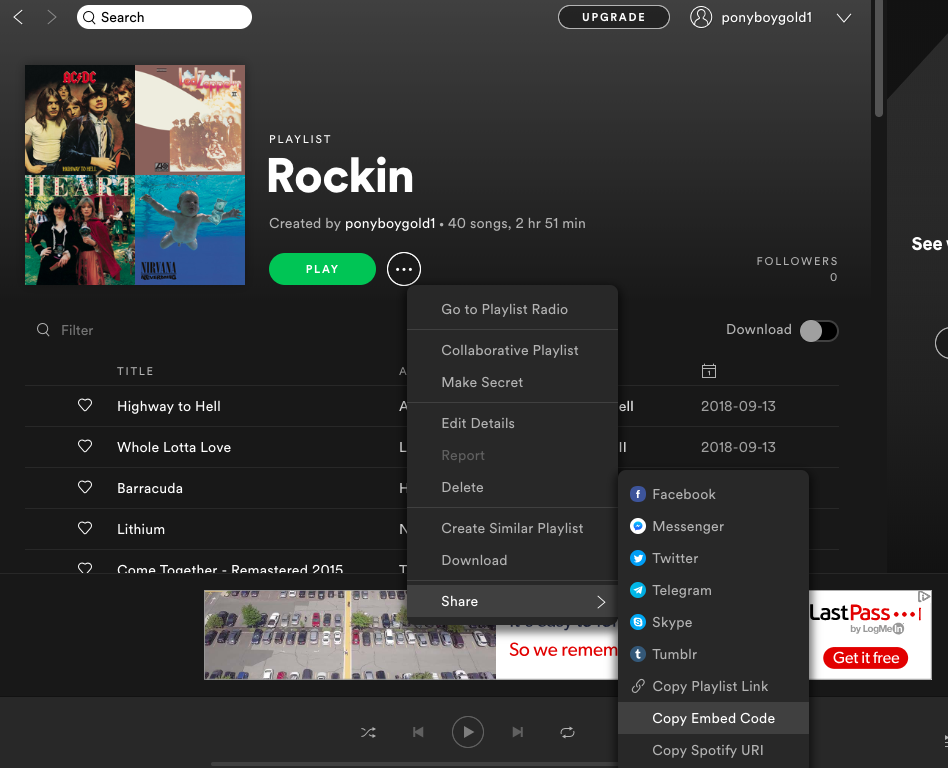Click the ad choices icon on LastPass ad
The height and width of the screenshot is (768, 948).
924,597
